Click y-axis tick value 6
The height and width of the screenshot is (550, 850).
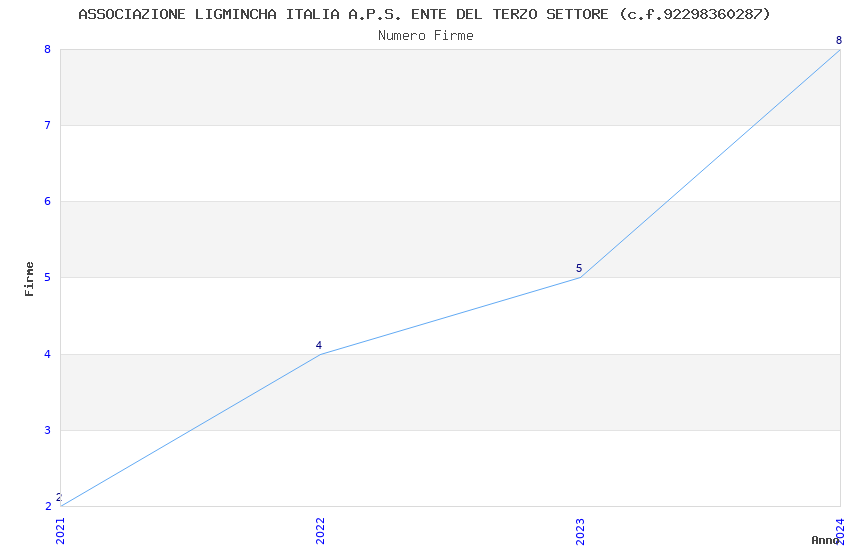pos(48,201)
